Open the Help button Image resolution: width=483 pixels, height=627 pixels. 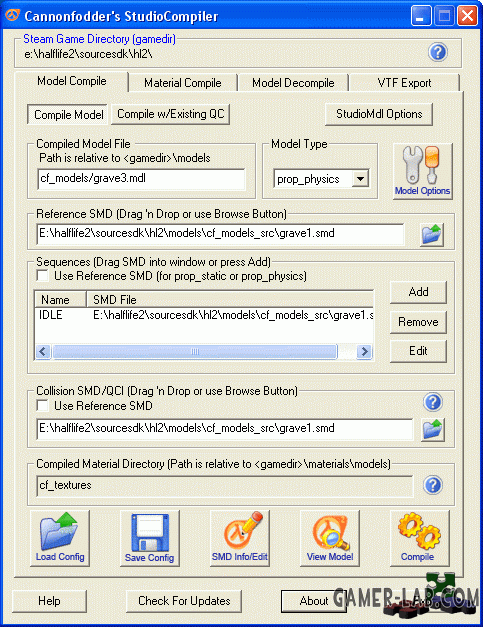click(x=50, y=601)
